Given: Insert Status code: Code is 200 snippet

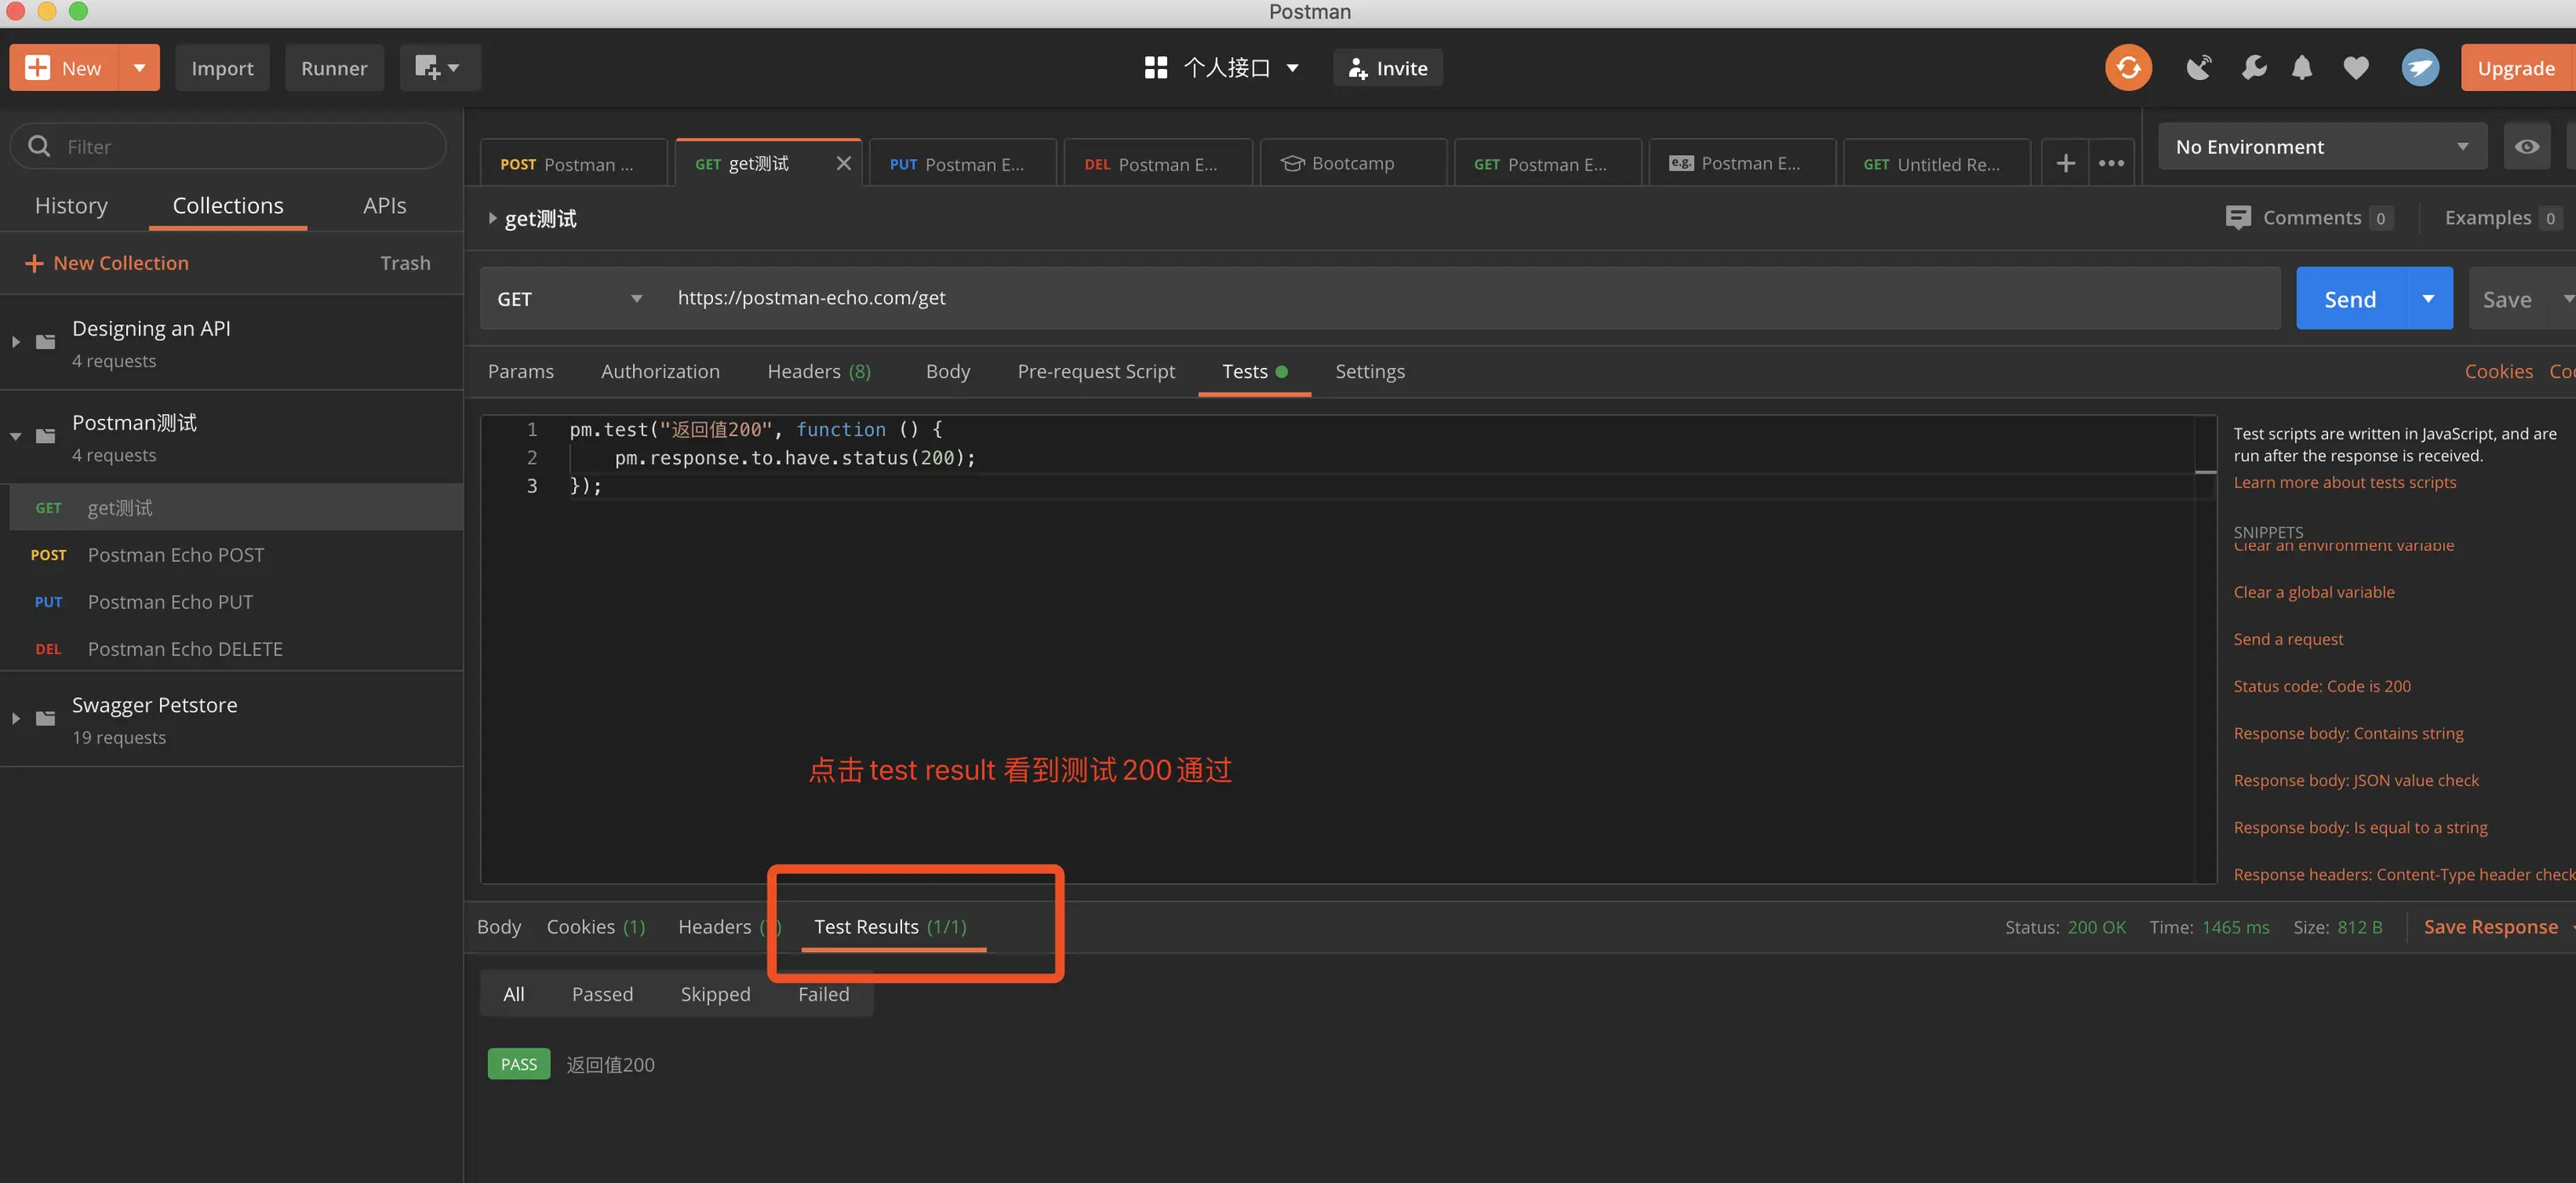Looking at the screenshot, I should click(x=2321, y=686).
